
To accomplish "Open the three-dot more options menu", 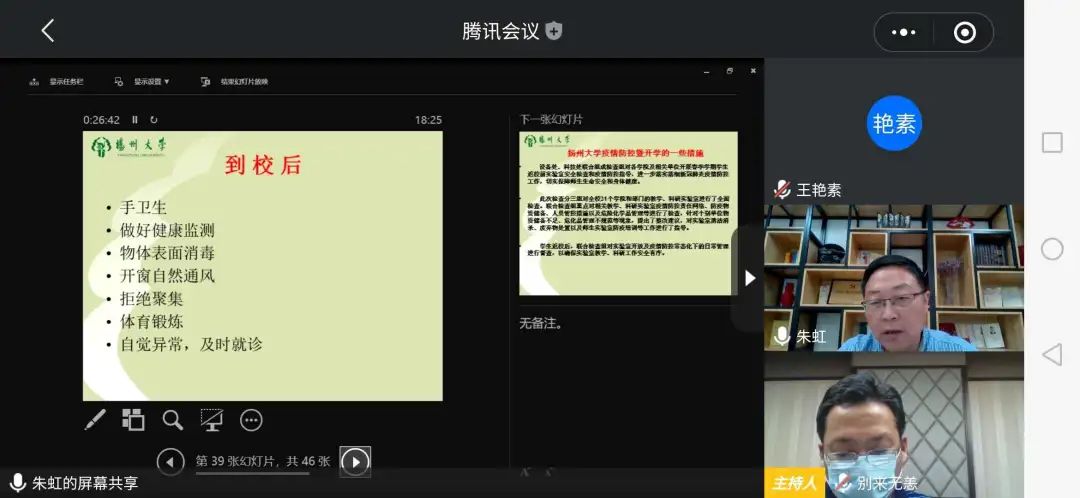I will coord(903,33).
